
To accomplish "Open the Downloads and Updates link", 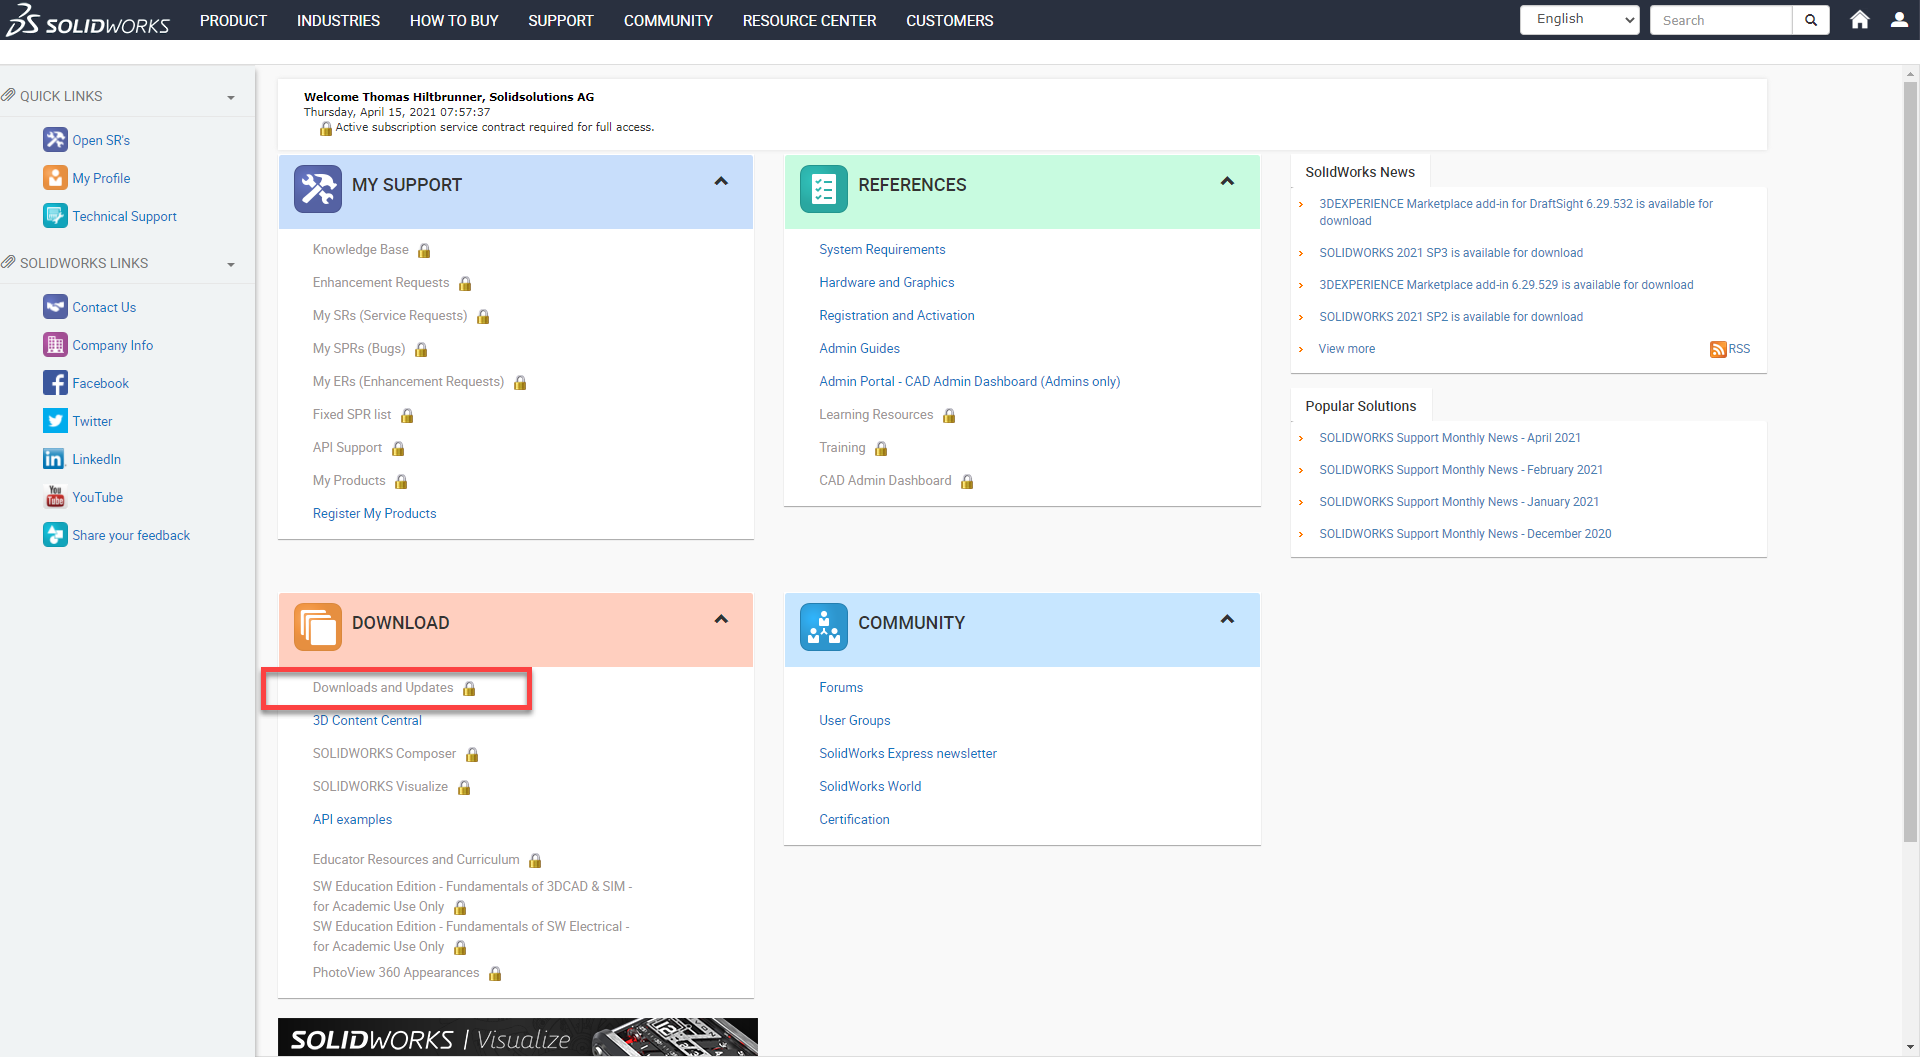I will [x=383, y=688].
